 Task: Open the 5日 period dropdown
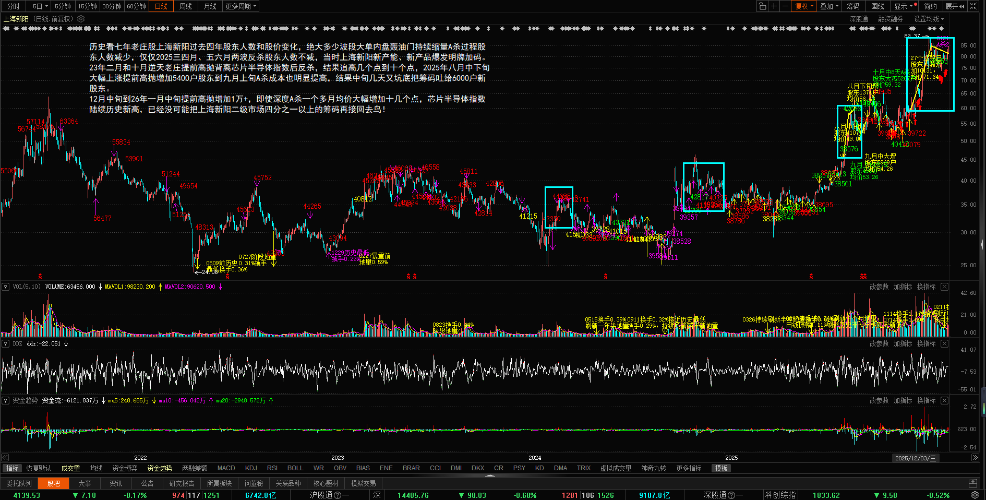point(38,6)
